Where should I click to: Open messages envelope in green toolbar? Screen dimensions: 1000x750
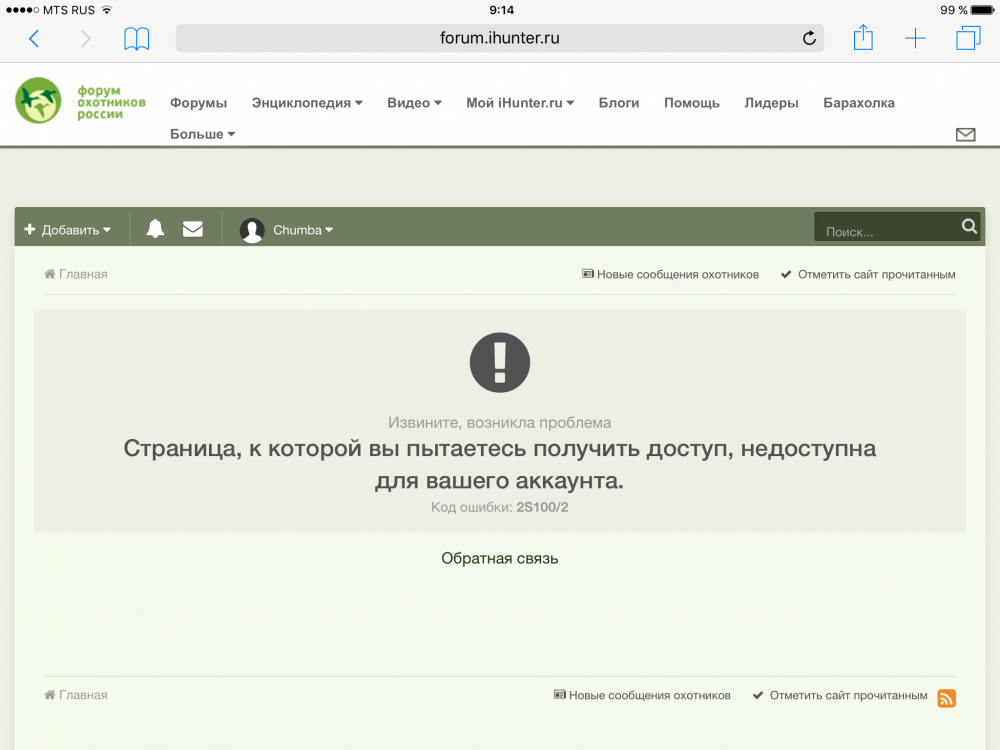coord(193,229)
